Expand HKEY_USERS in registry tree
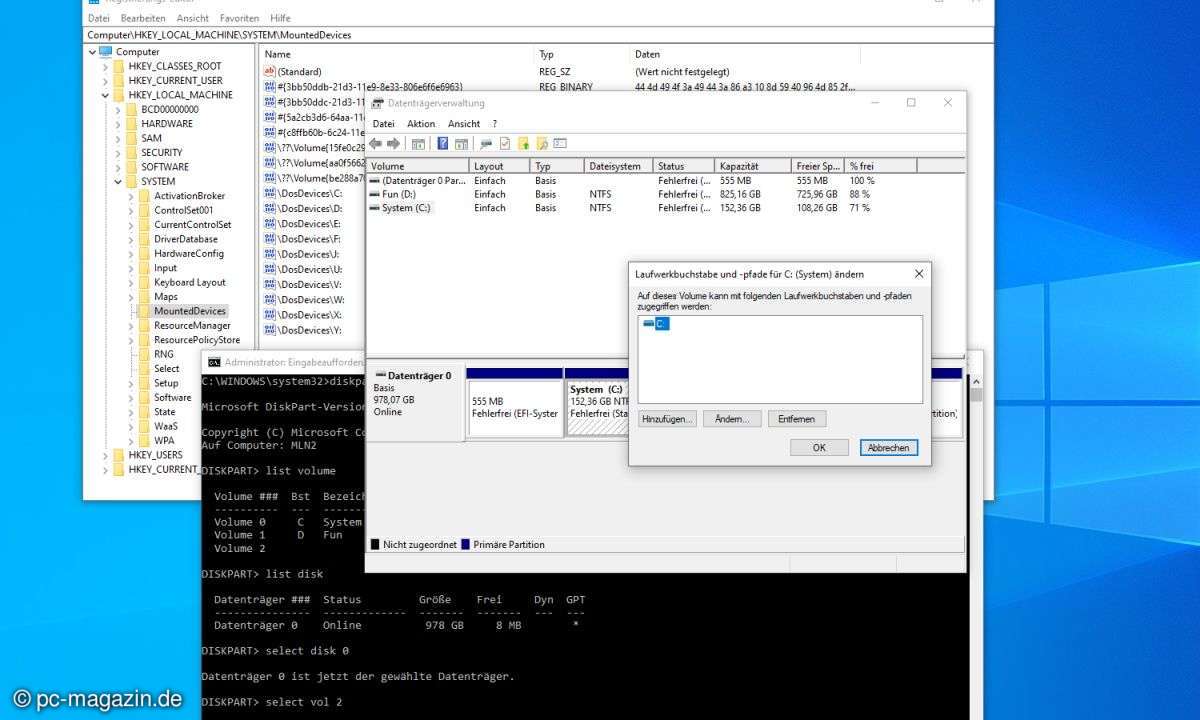This screenshot has height=720, width=1200. 106,455
